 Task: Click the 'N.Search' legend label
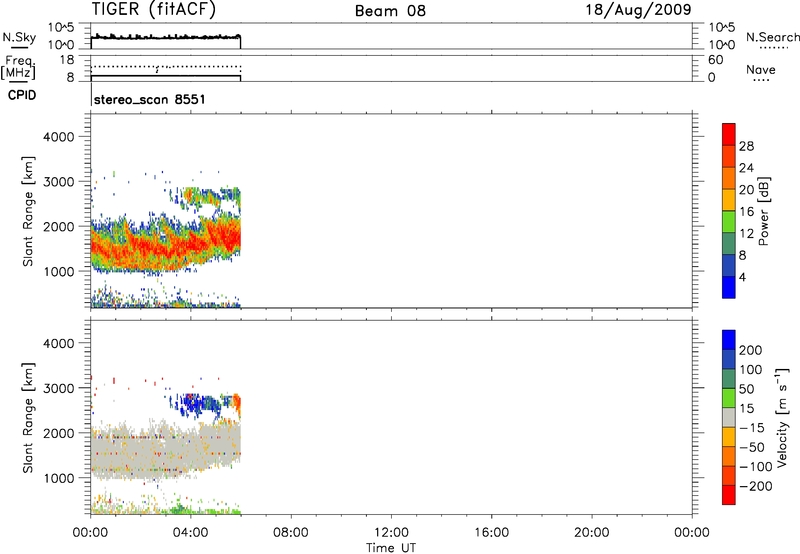point(772,37)
